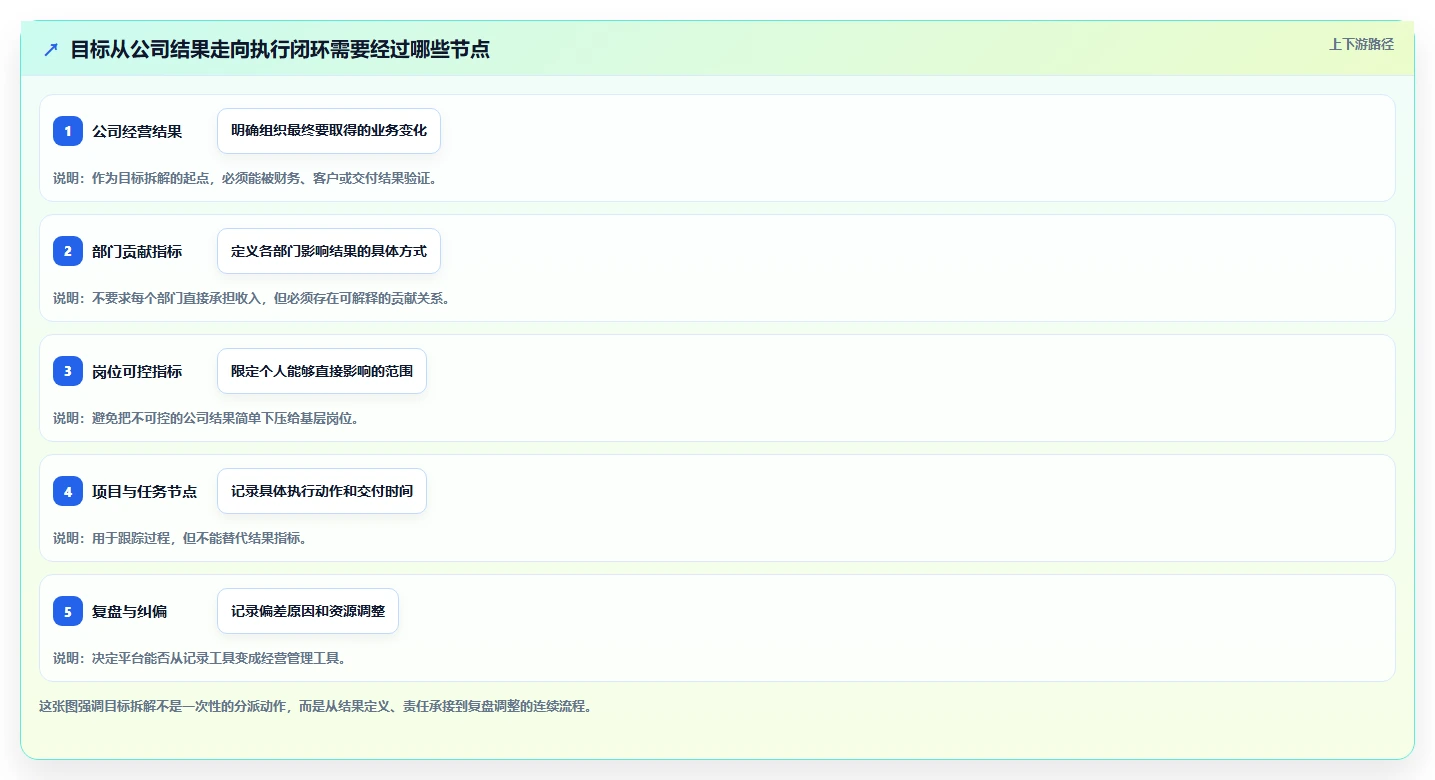Click the 岗位可控指标 heading
1435x780 pixels.
[x=137, y=371]
